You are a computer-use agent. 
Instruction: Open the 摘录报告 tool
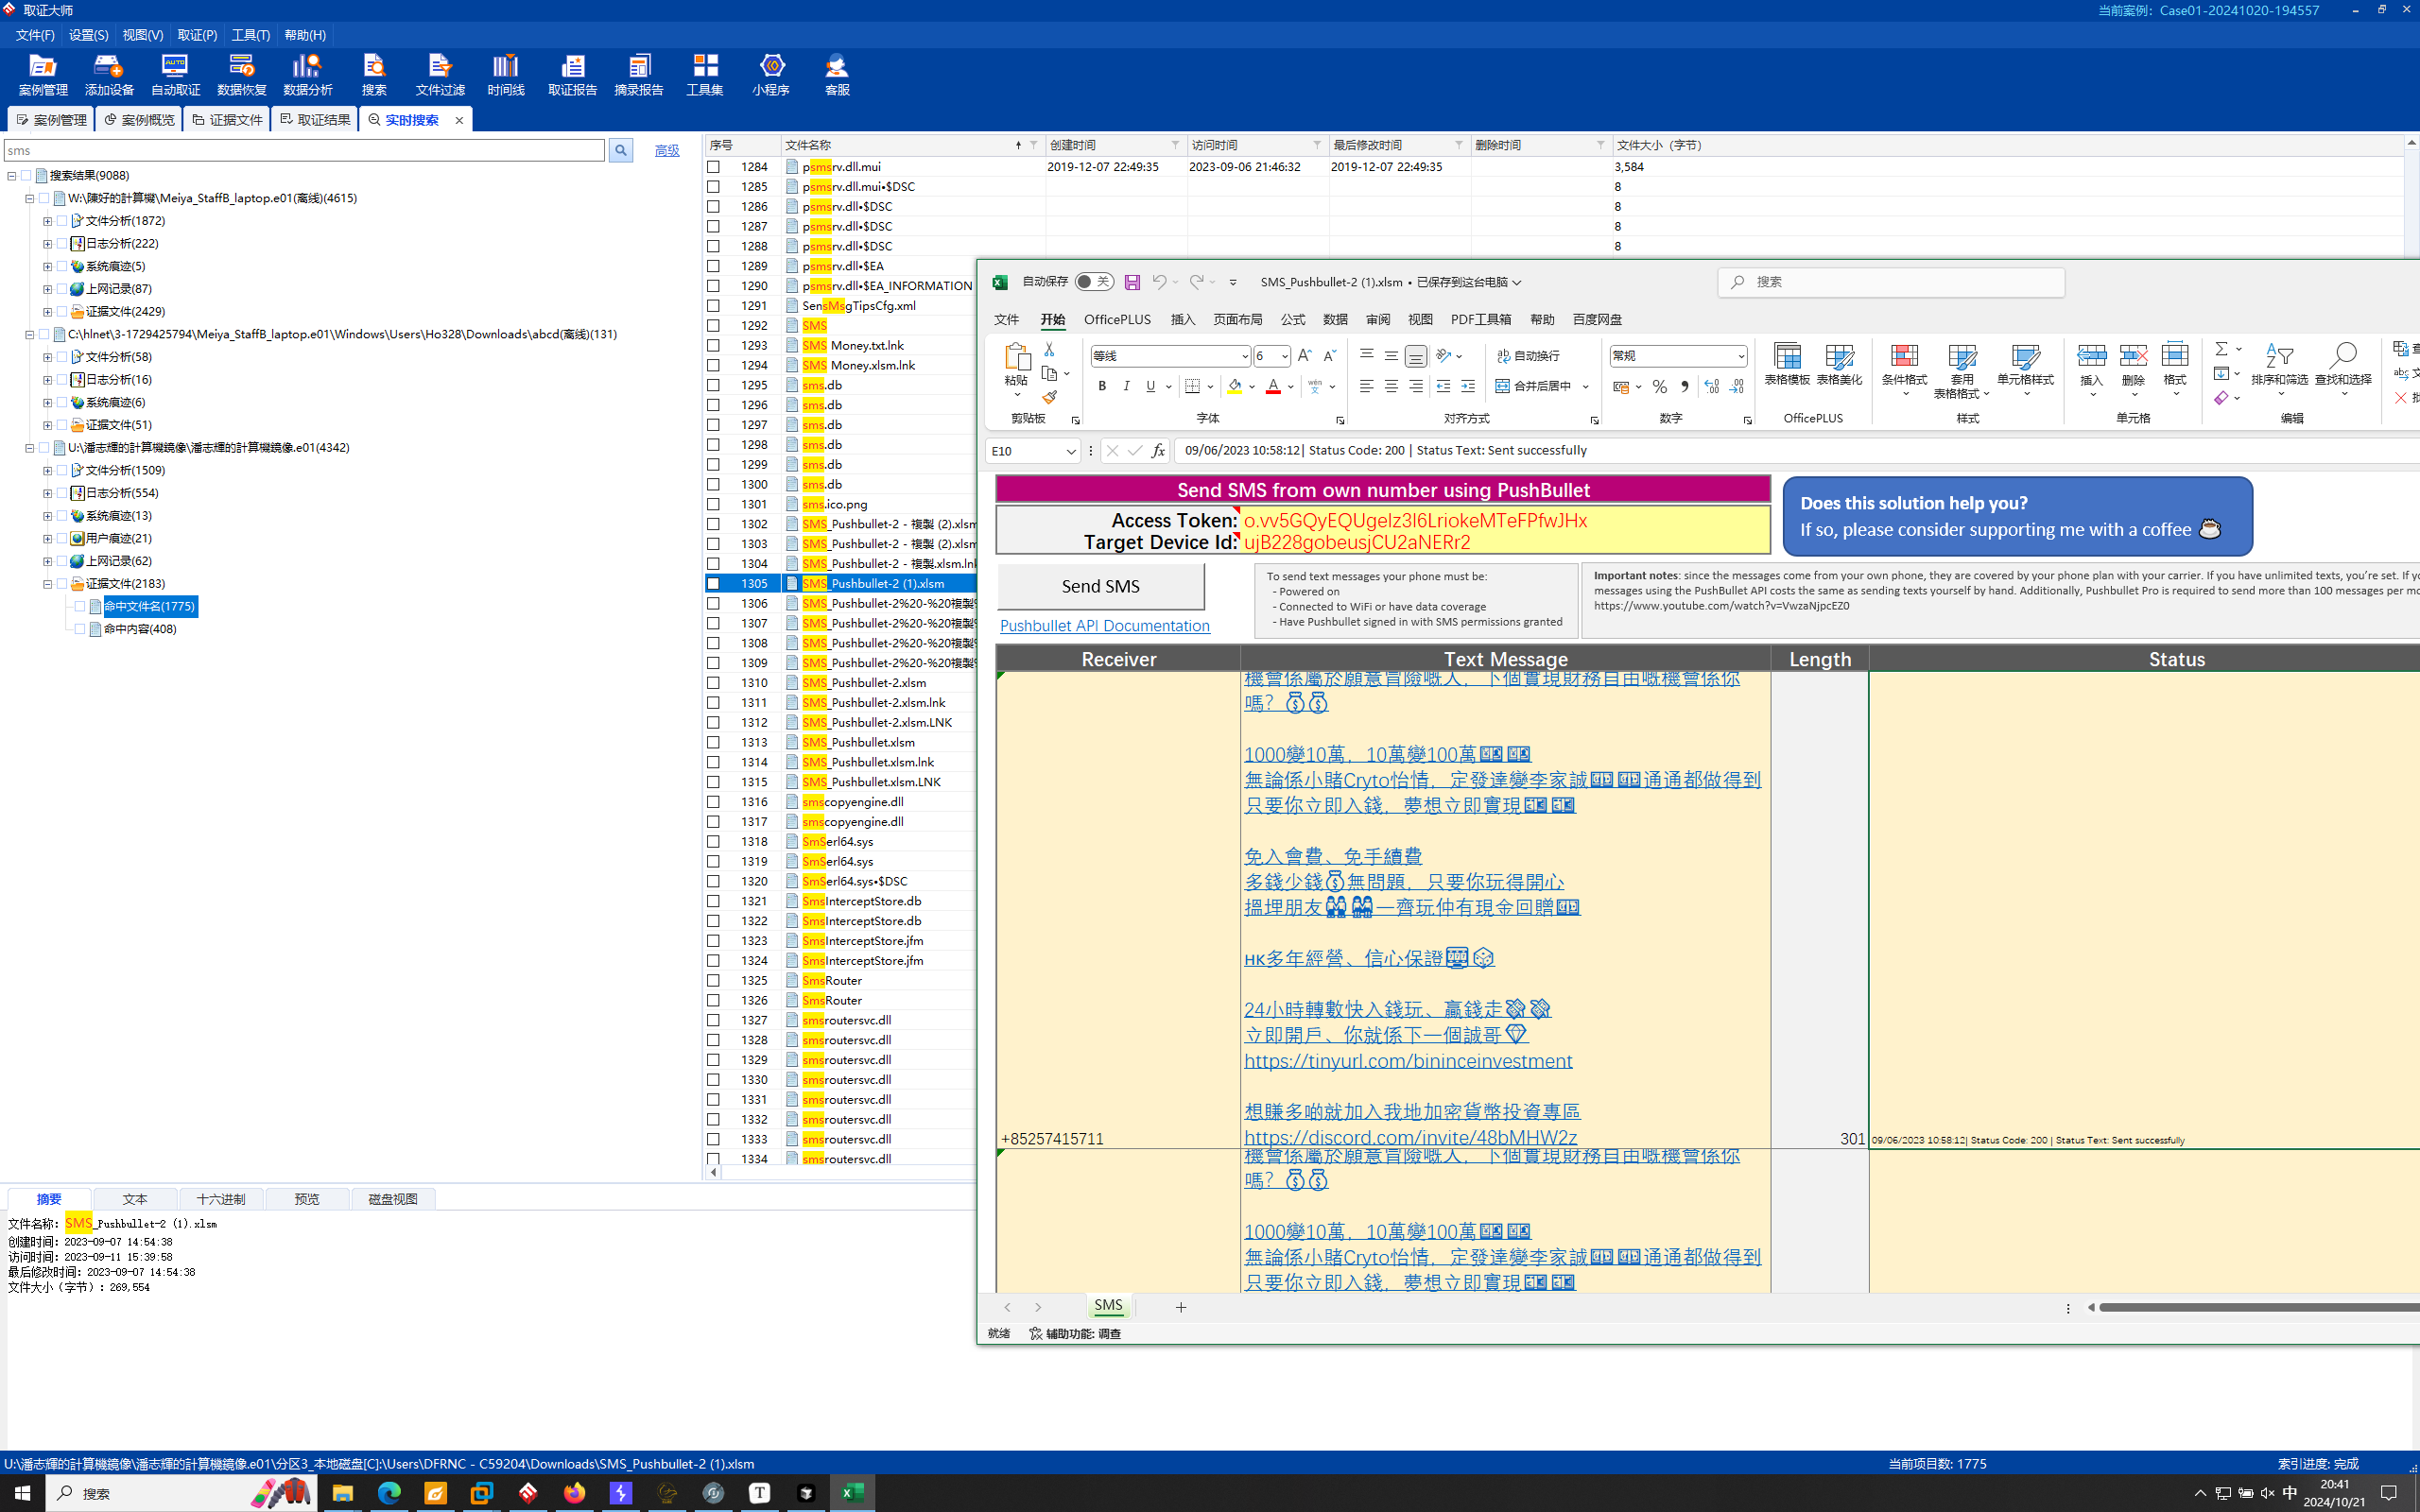pos(638,75)
